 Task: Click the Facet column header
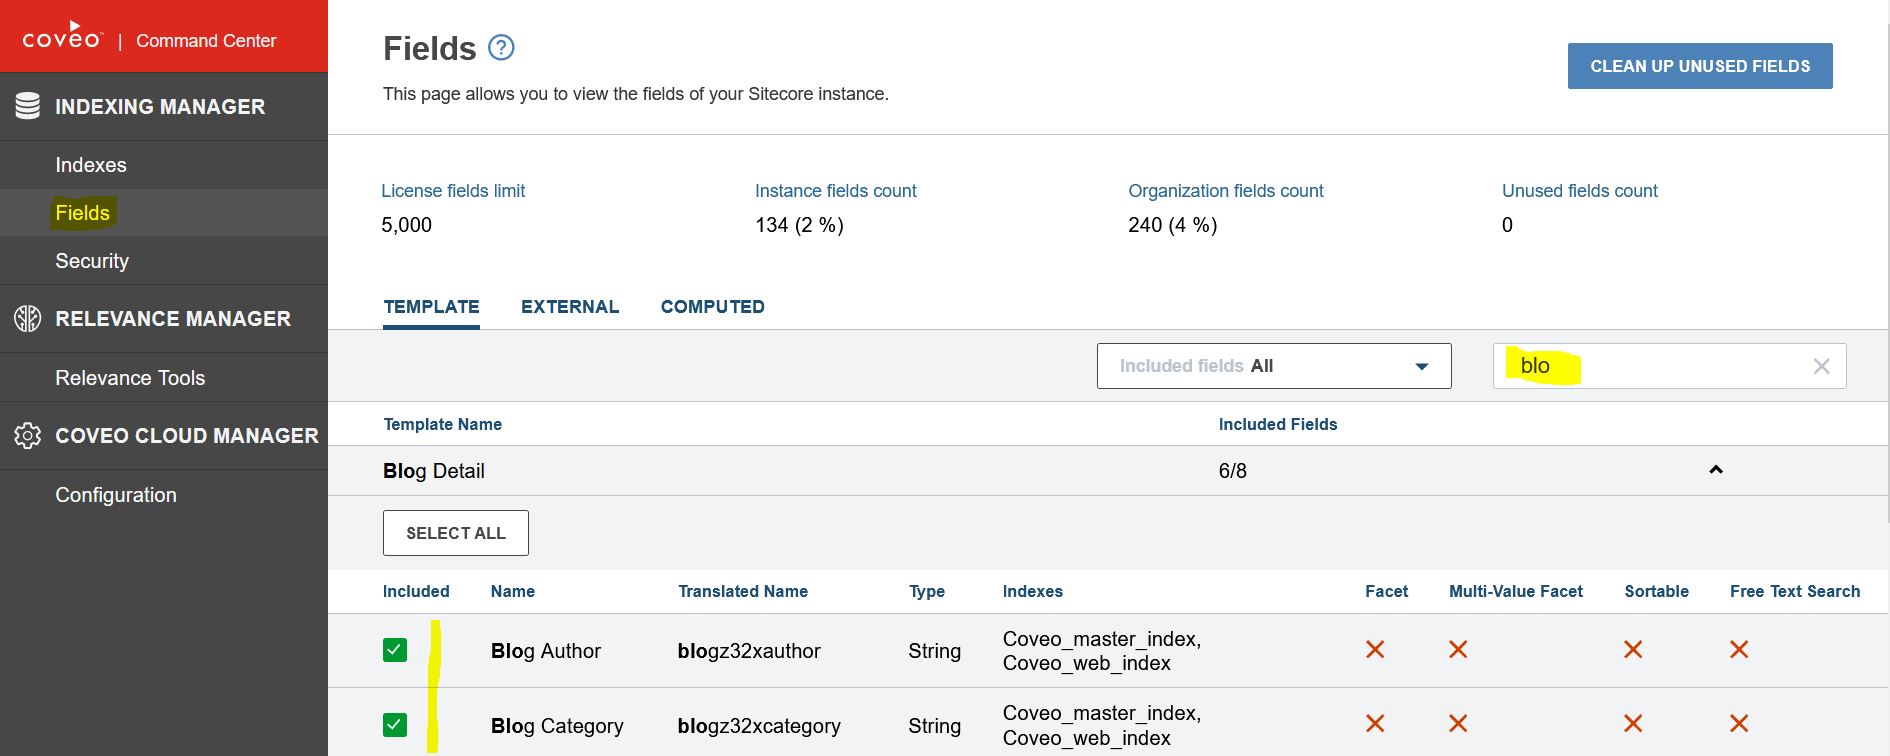[1386, 591]
